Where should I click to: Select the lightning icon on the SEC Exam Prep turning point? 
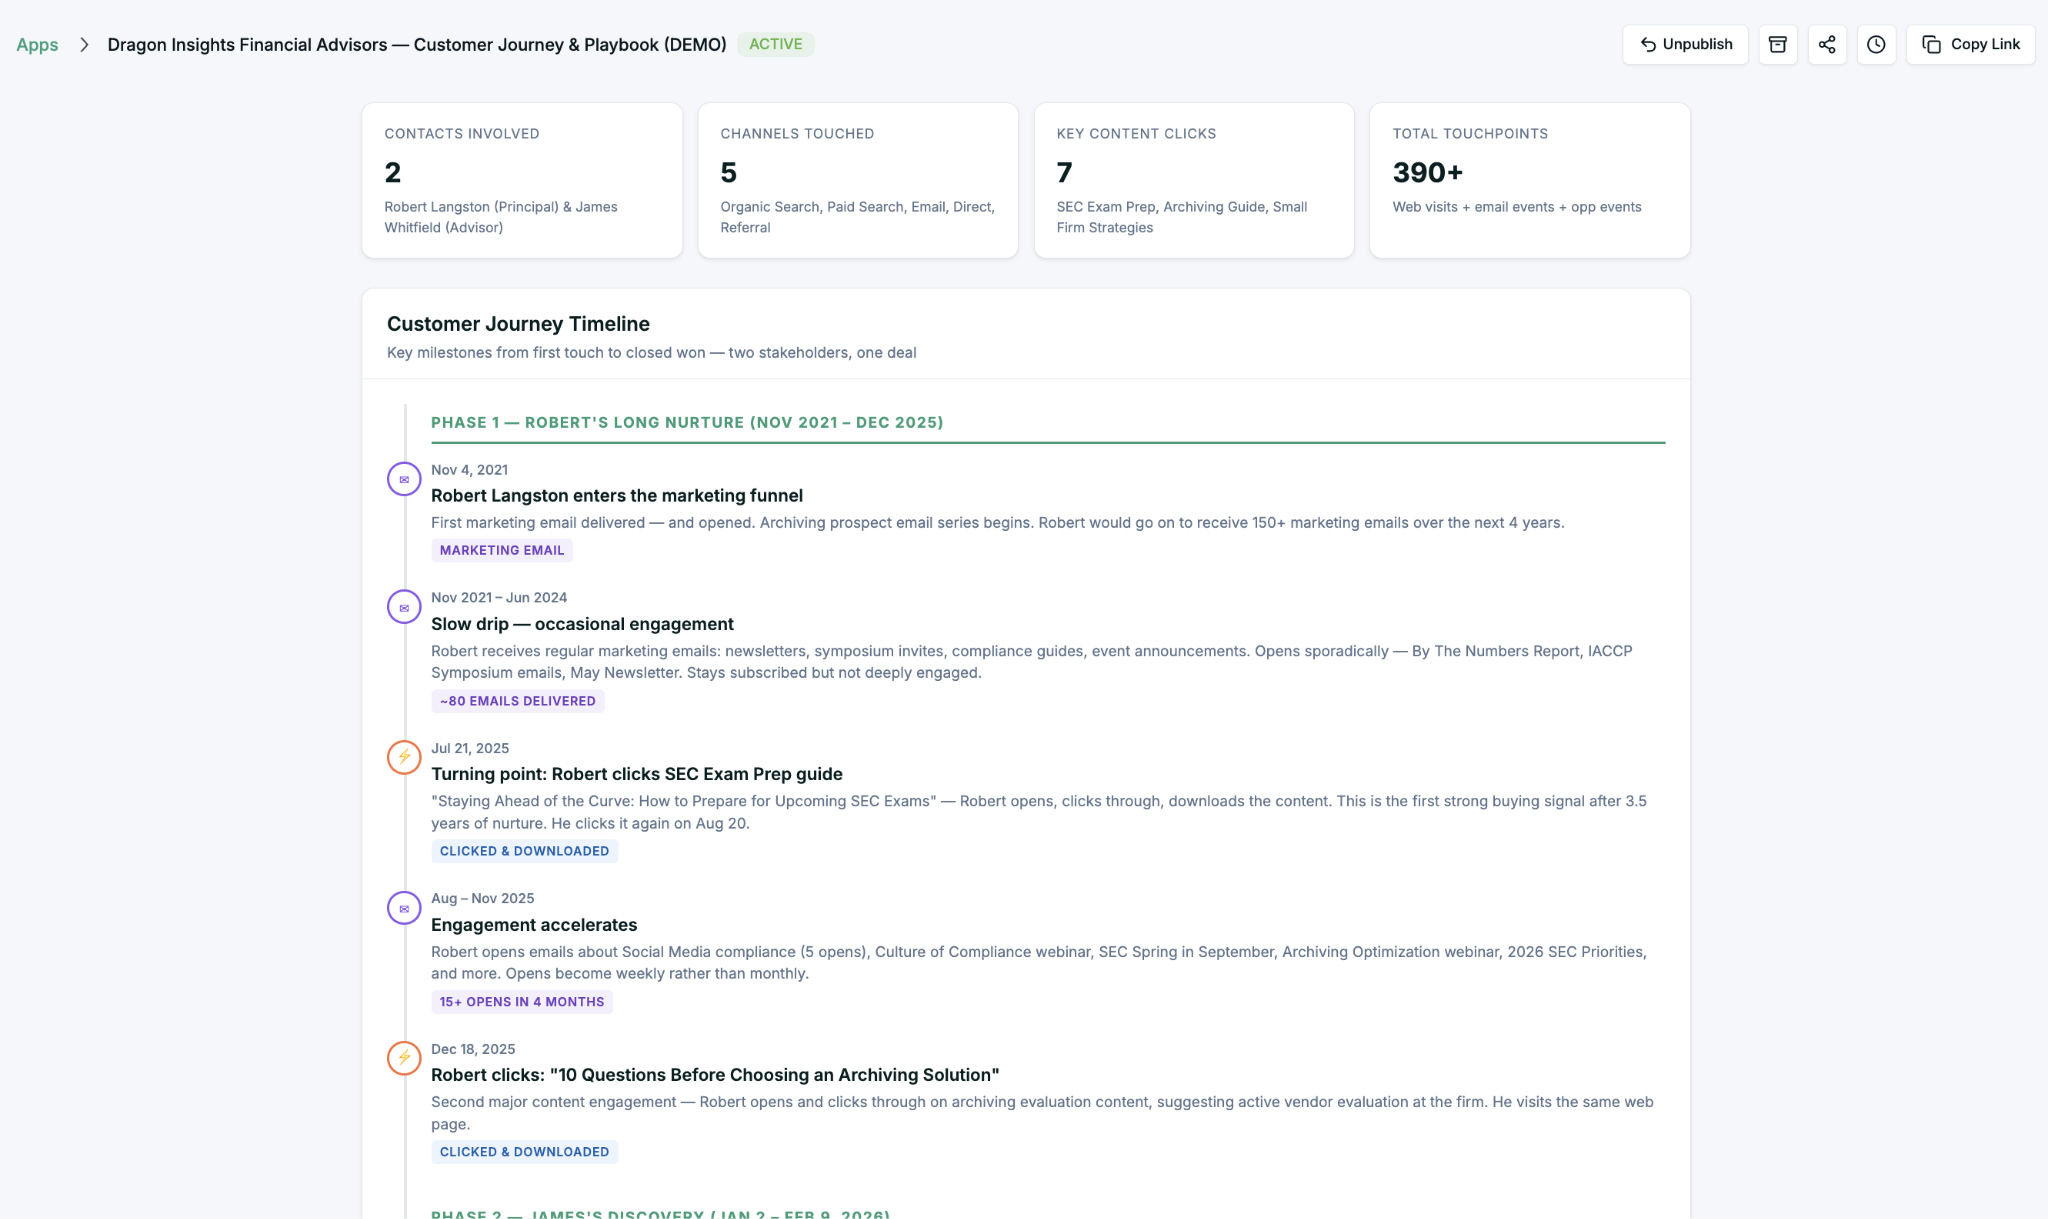[x=404, y=757]
